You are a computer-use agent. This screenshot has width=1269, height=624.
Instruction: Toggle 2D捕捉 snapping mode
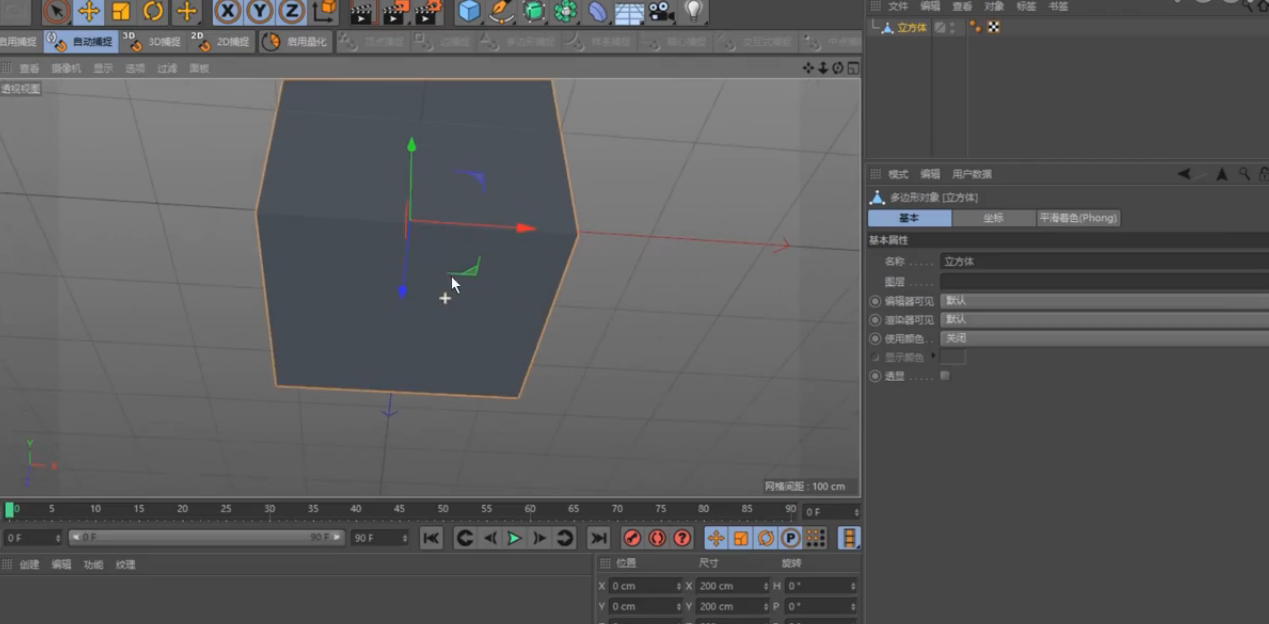pos(221,42)
